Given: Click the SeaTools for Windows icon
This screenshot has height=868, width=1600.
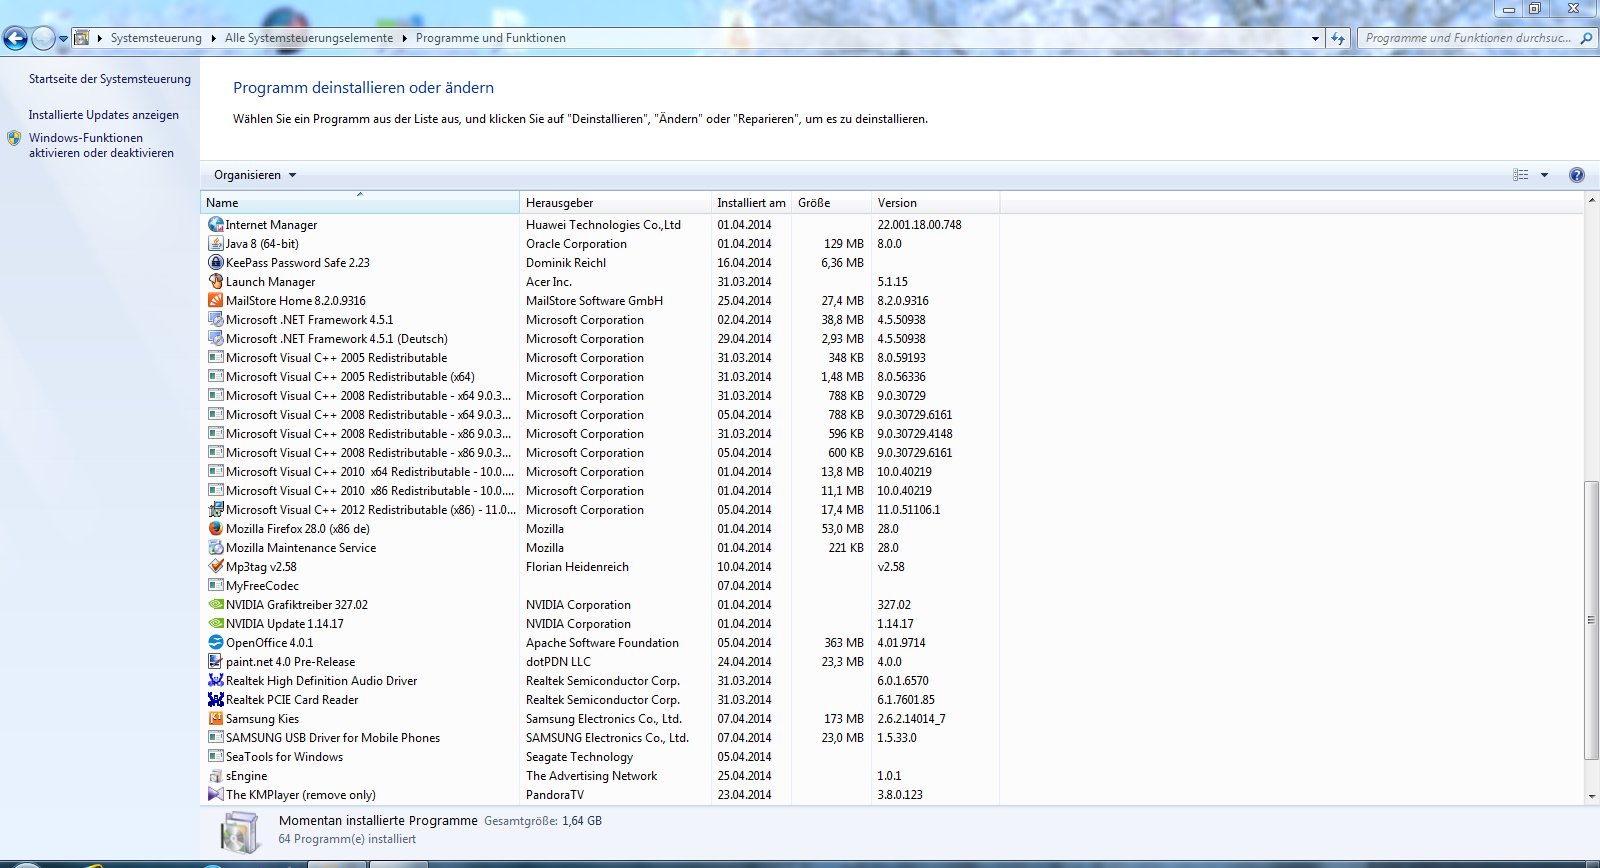Looking at the screenshot, I should click(x=215, y=757).
